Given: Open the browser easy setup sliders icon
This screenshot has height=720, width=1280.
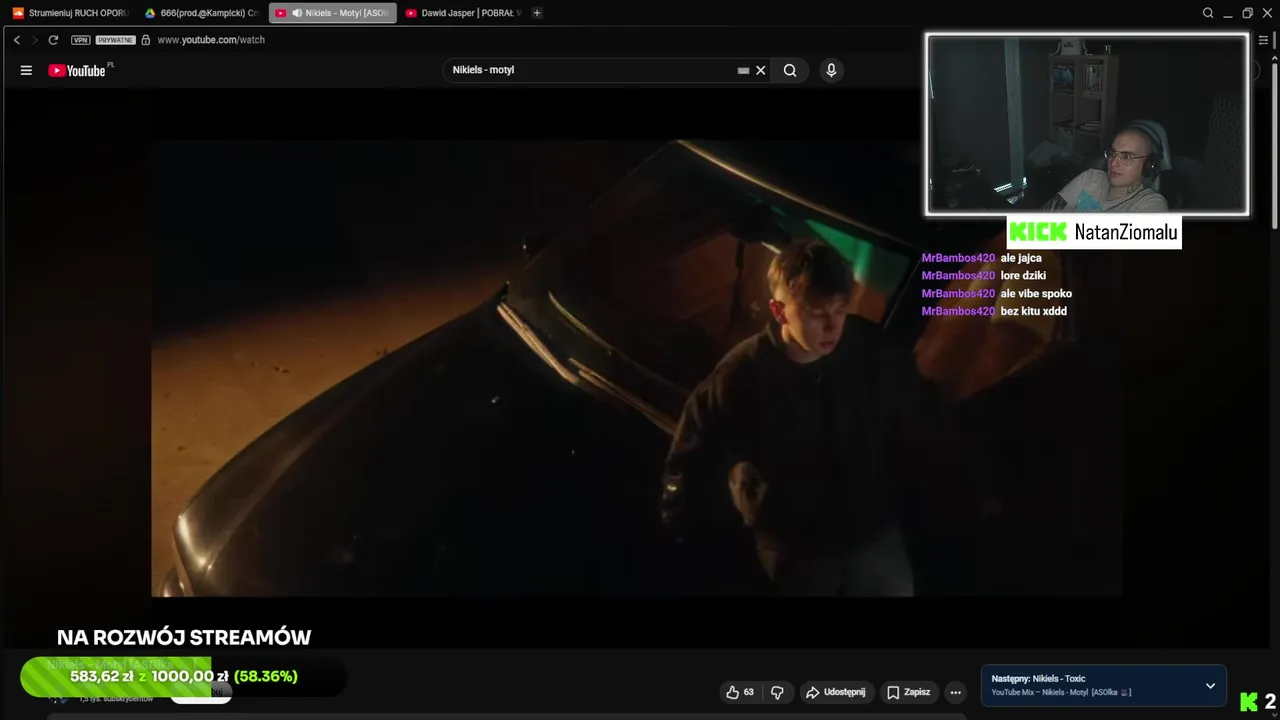Looking at the screenshot, I should pos(1263,40).
